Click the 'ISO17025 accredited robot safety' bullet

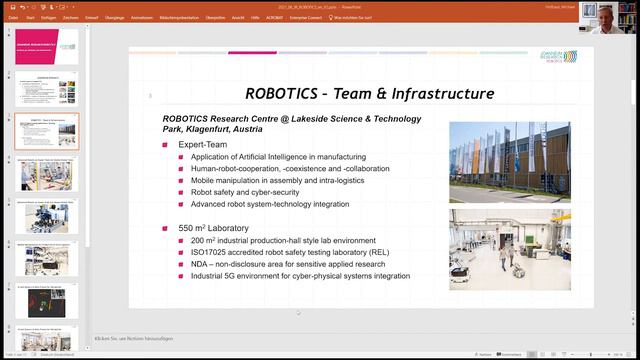(290, 252)
